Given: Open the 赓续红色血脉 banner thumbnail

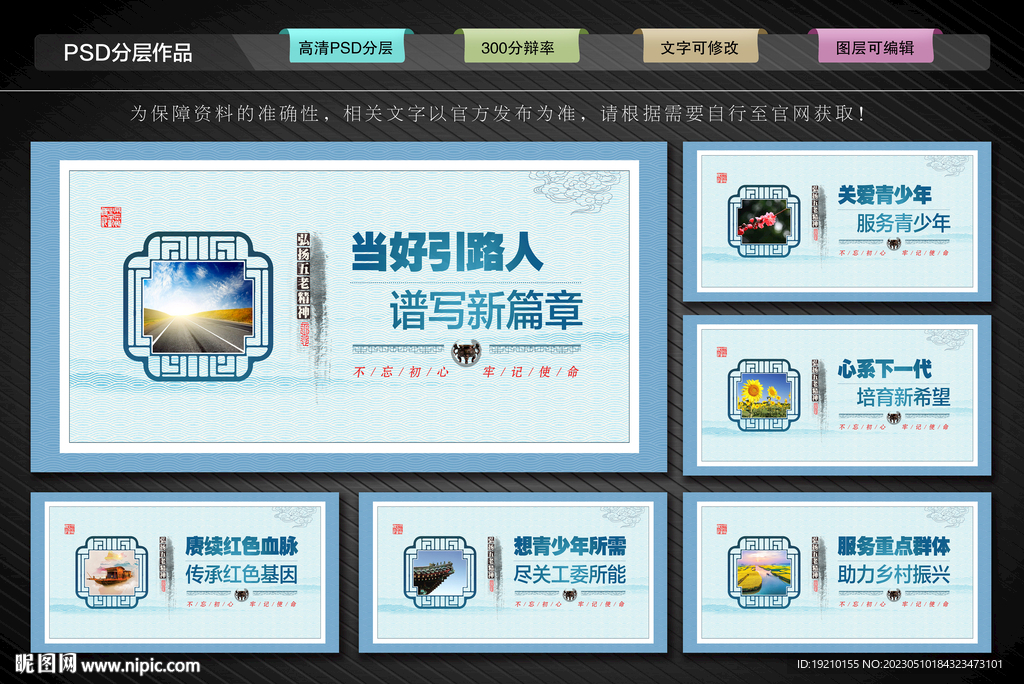Looking at the screenshot, I should click(x=185, y=572).
